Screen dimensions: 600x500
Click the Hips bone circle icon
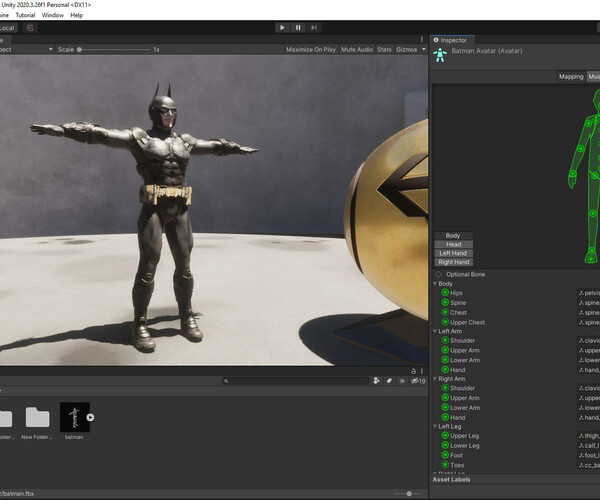445,293
